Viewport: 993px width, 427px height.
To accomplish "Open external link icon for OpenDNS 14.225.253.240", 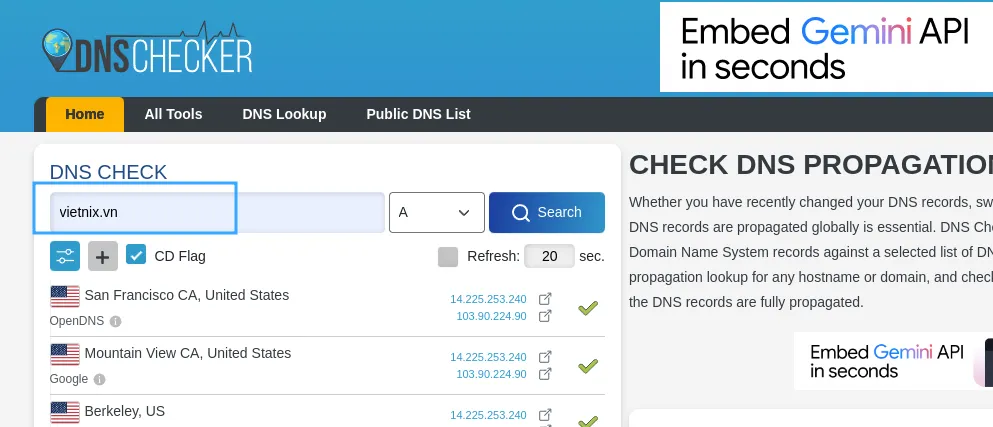I will pos(545,299).
